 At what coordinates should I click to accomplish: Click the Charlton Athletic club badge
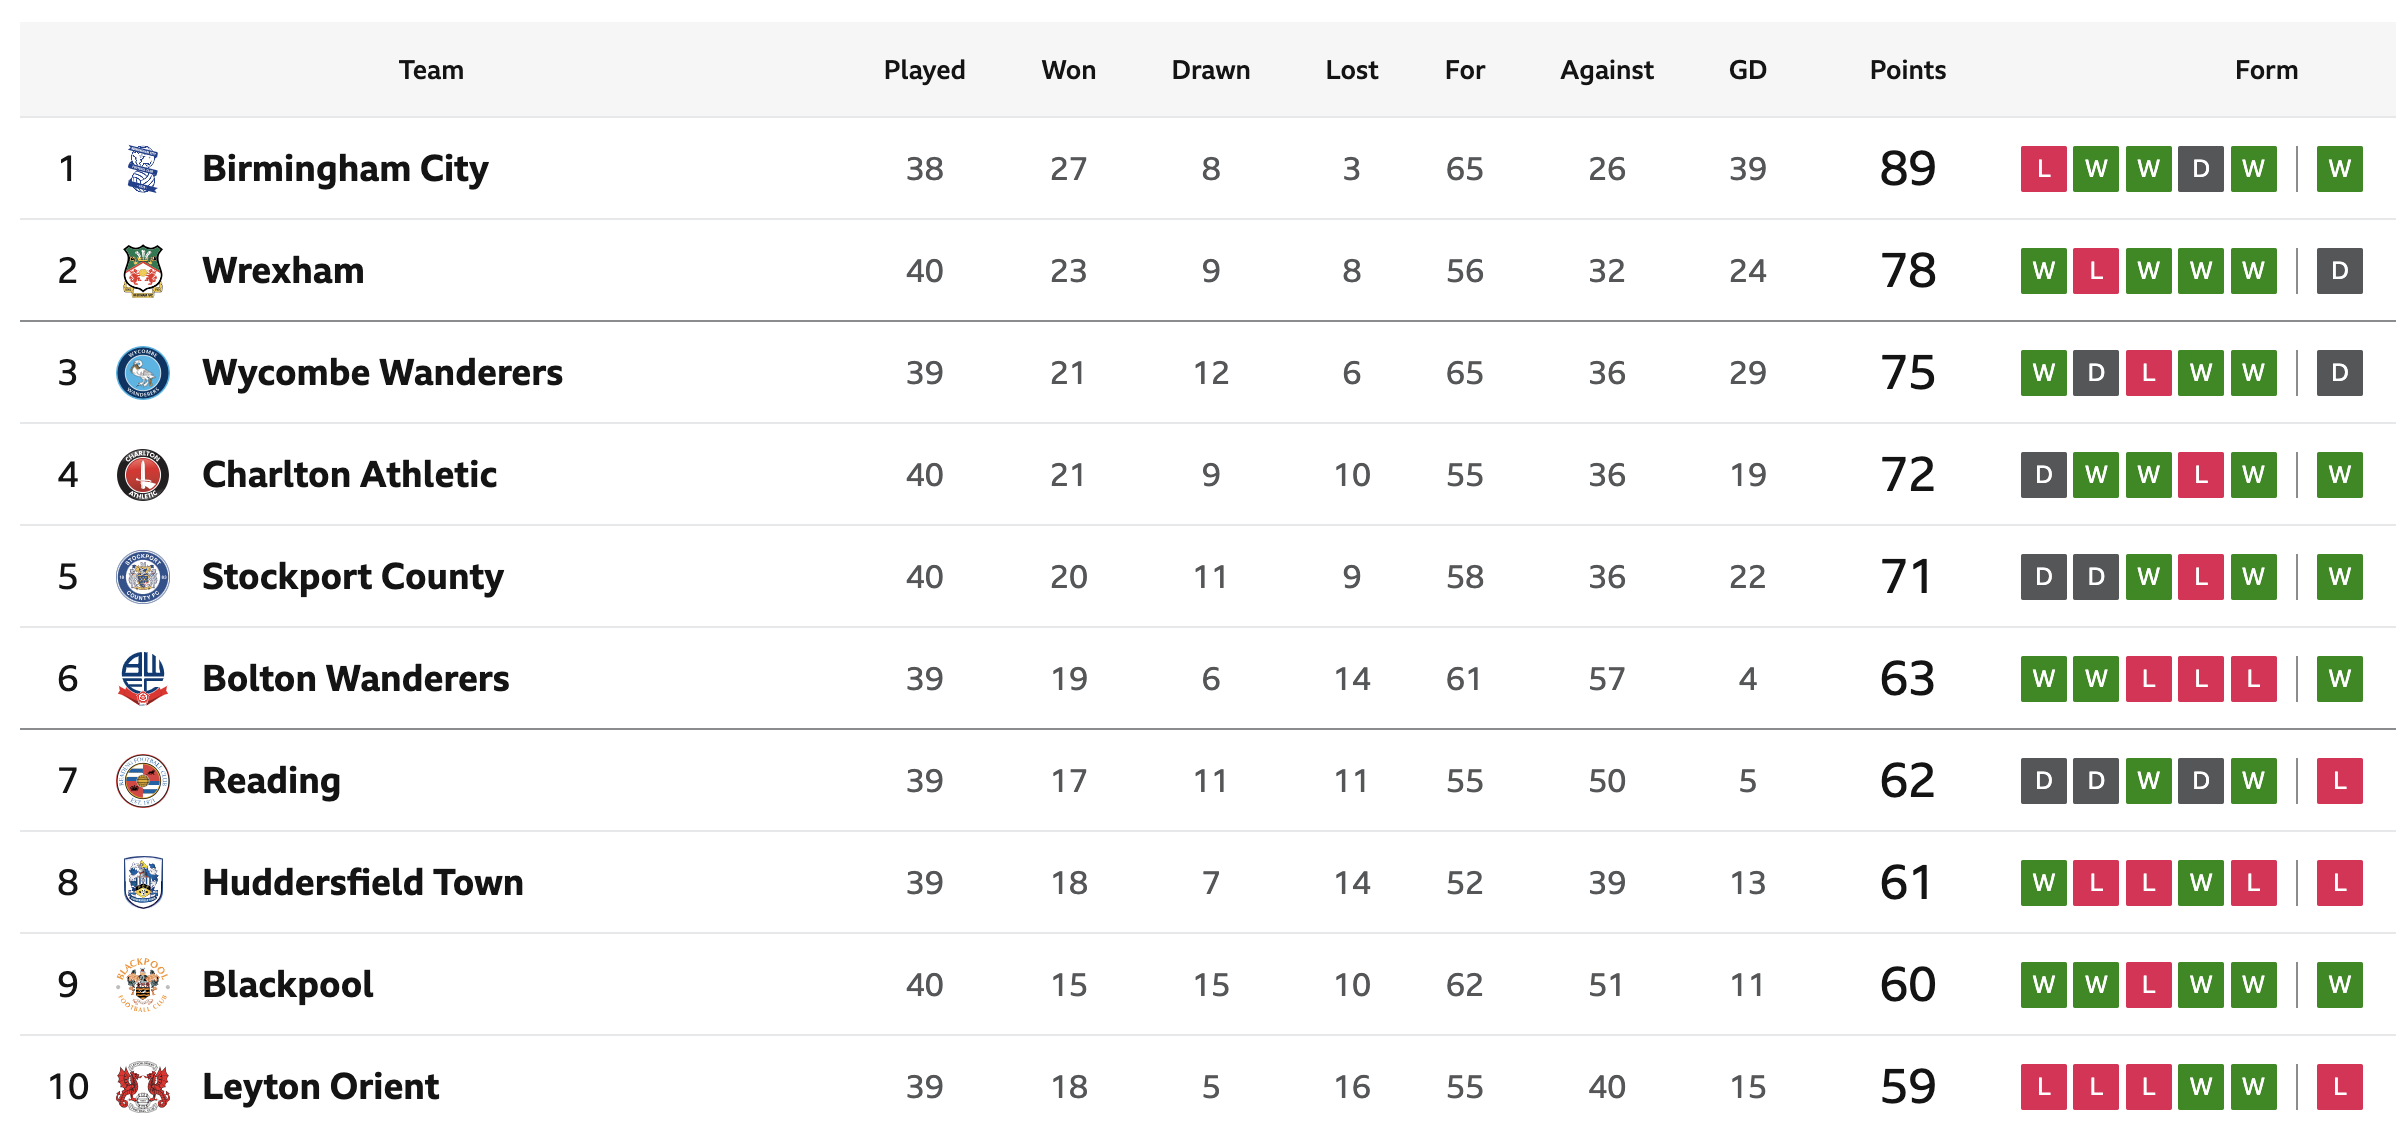coord(143,475)
